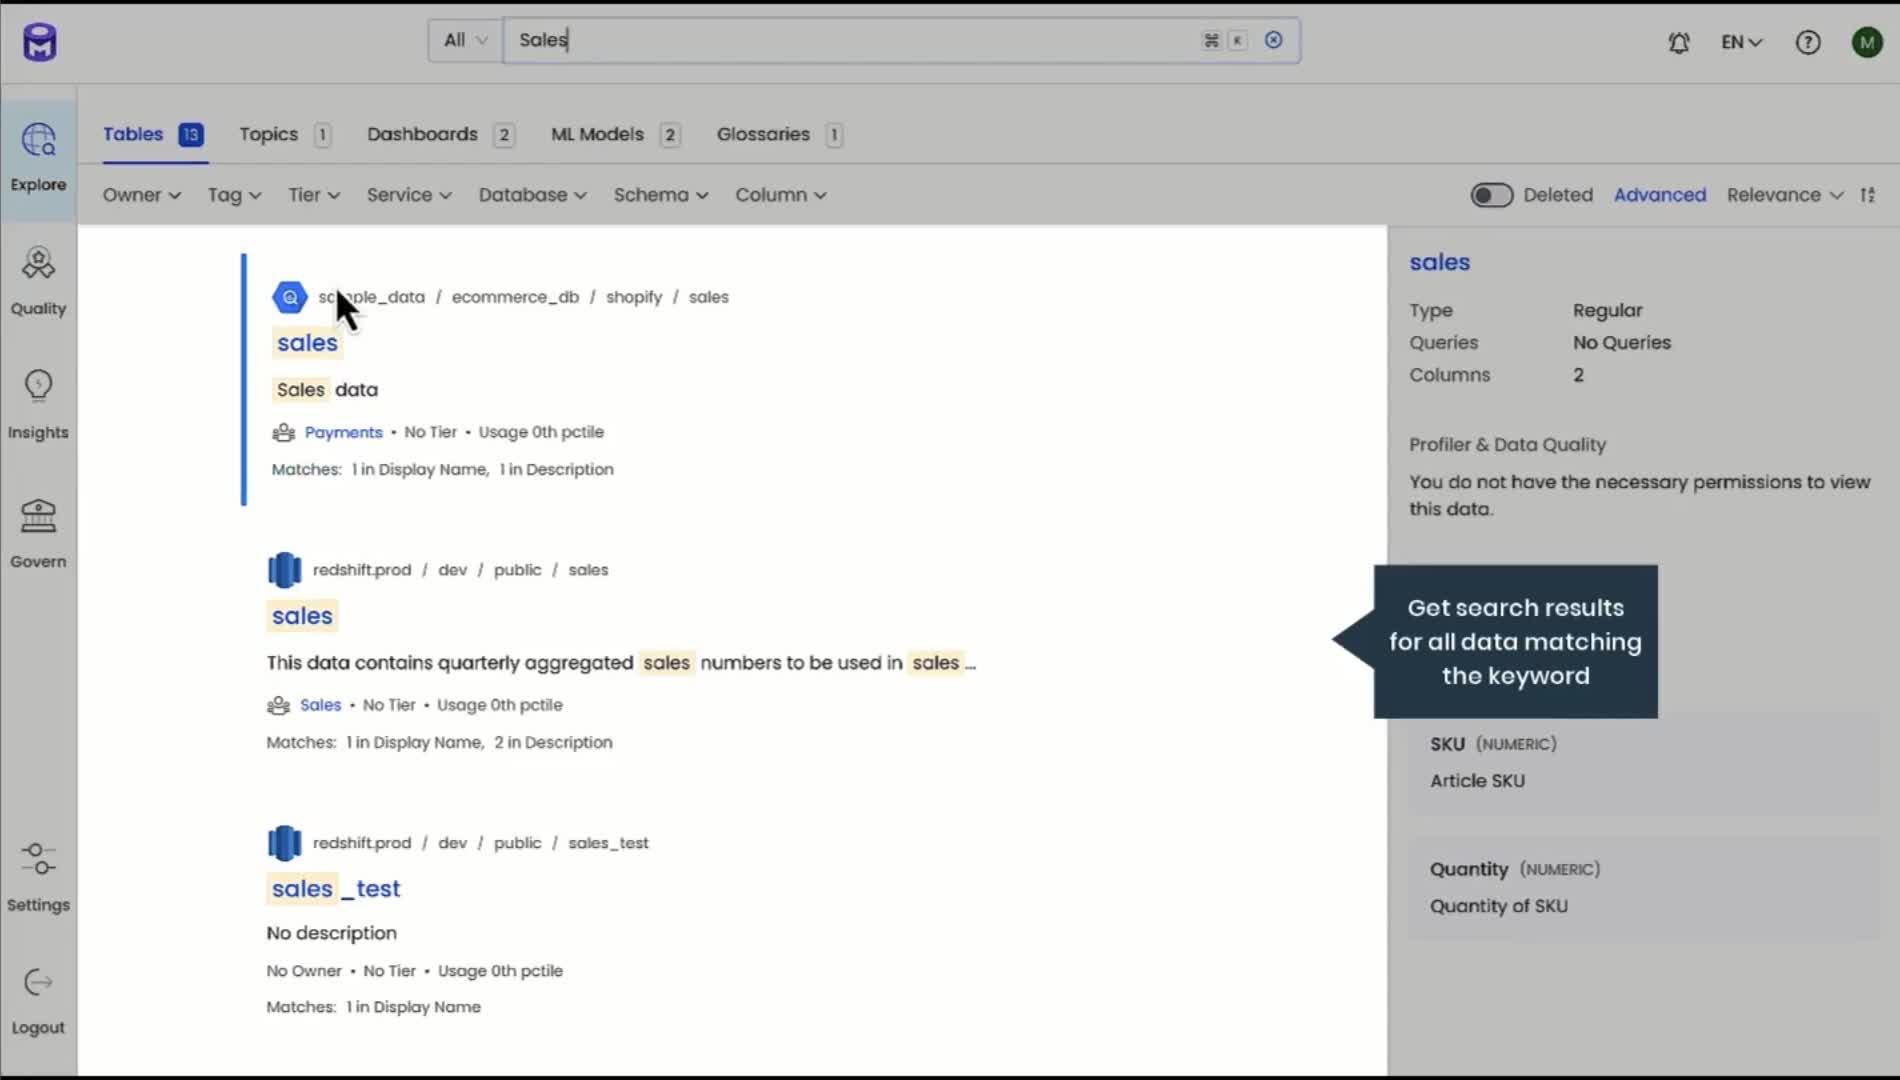Screen dimensions: 1900x1080
Task: Open Advanced search options
Action: (1660, 195)
